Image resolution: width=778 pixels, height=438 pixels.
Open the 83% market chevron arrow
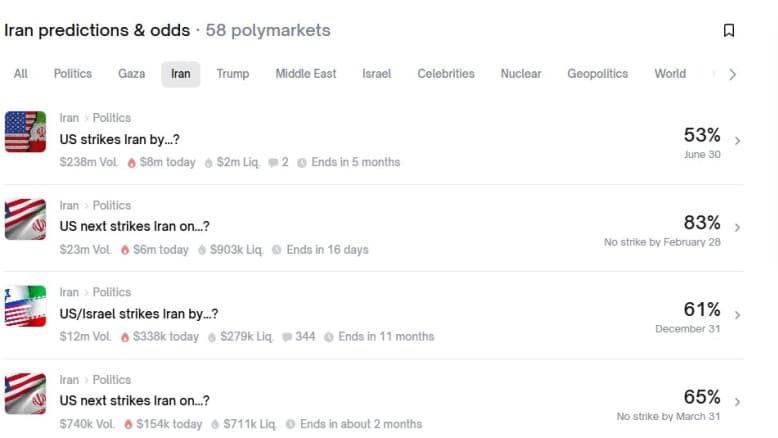pos(737,228)
